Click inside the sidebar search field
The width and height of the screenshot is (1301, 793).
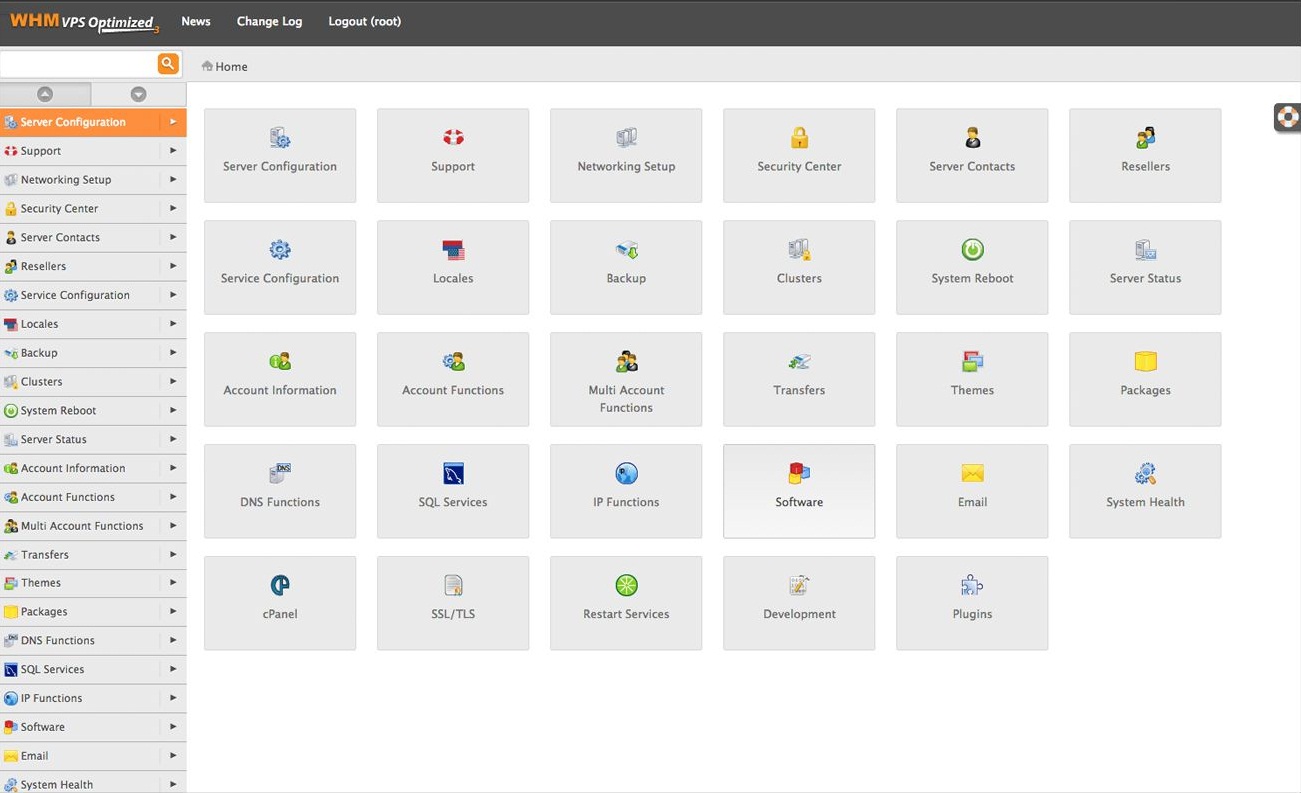pos(78,62)
